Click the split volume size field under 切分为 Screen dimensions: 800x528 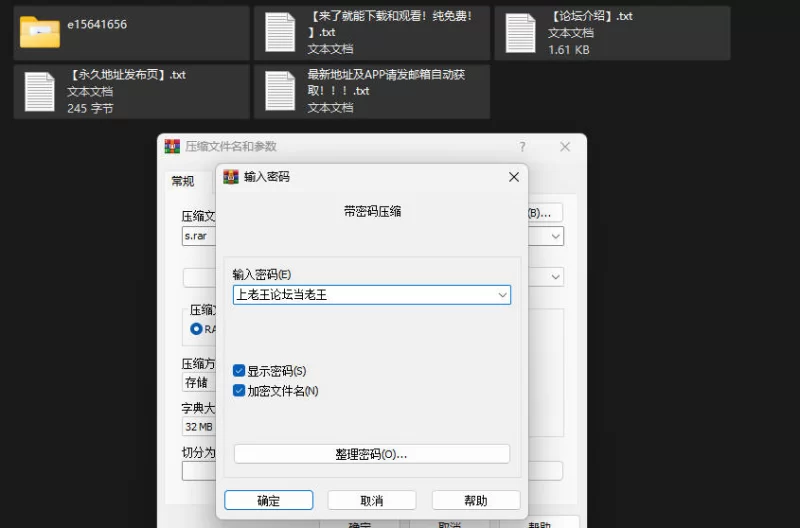[x=198, y=471]
